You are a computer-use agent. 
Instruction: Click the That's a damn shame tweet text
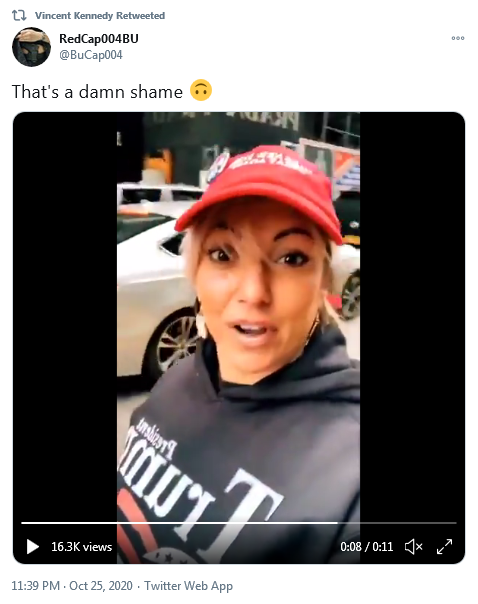tap(97, 92)
